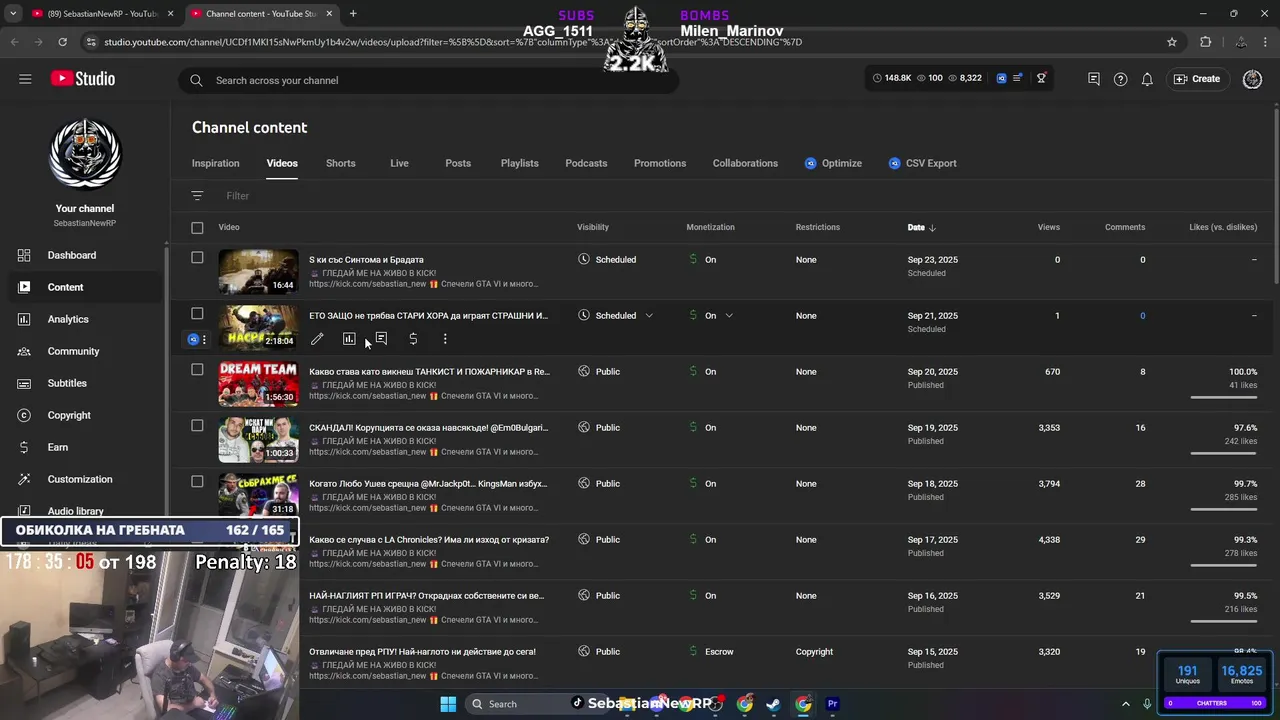The width and height of the screenshot is (1280, 720).
Task: Open Windows Start menu
Action: pos(448,704)
